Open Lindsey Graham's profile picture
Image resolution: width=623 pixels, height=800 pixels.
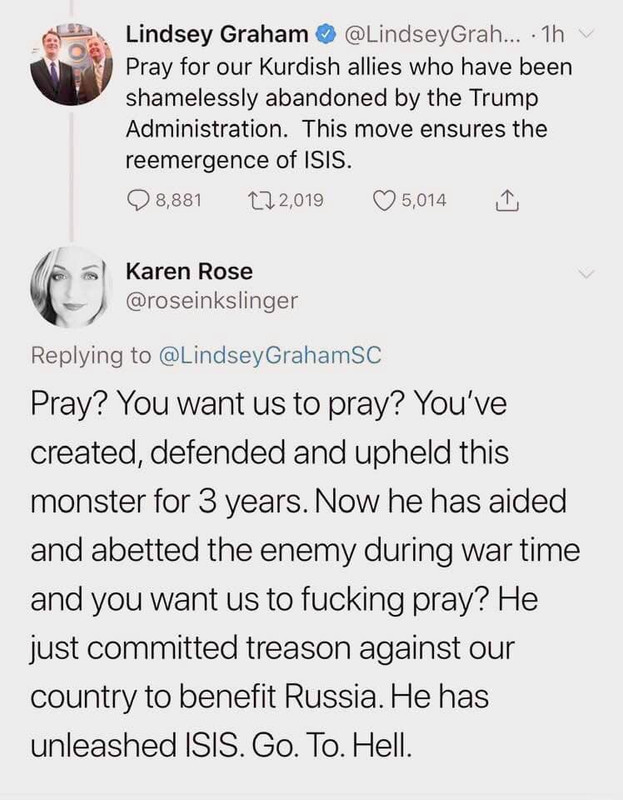coord(71,65)
